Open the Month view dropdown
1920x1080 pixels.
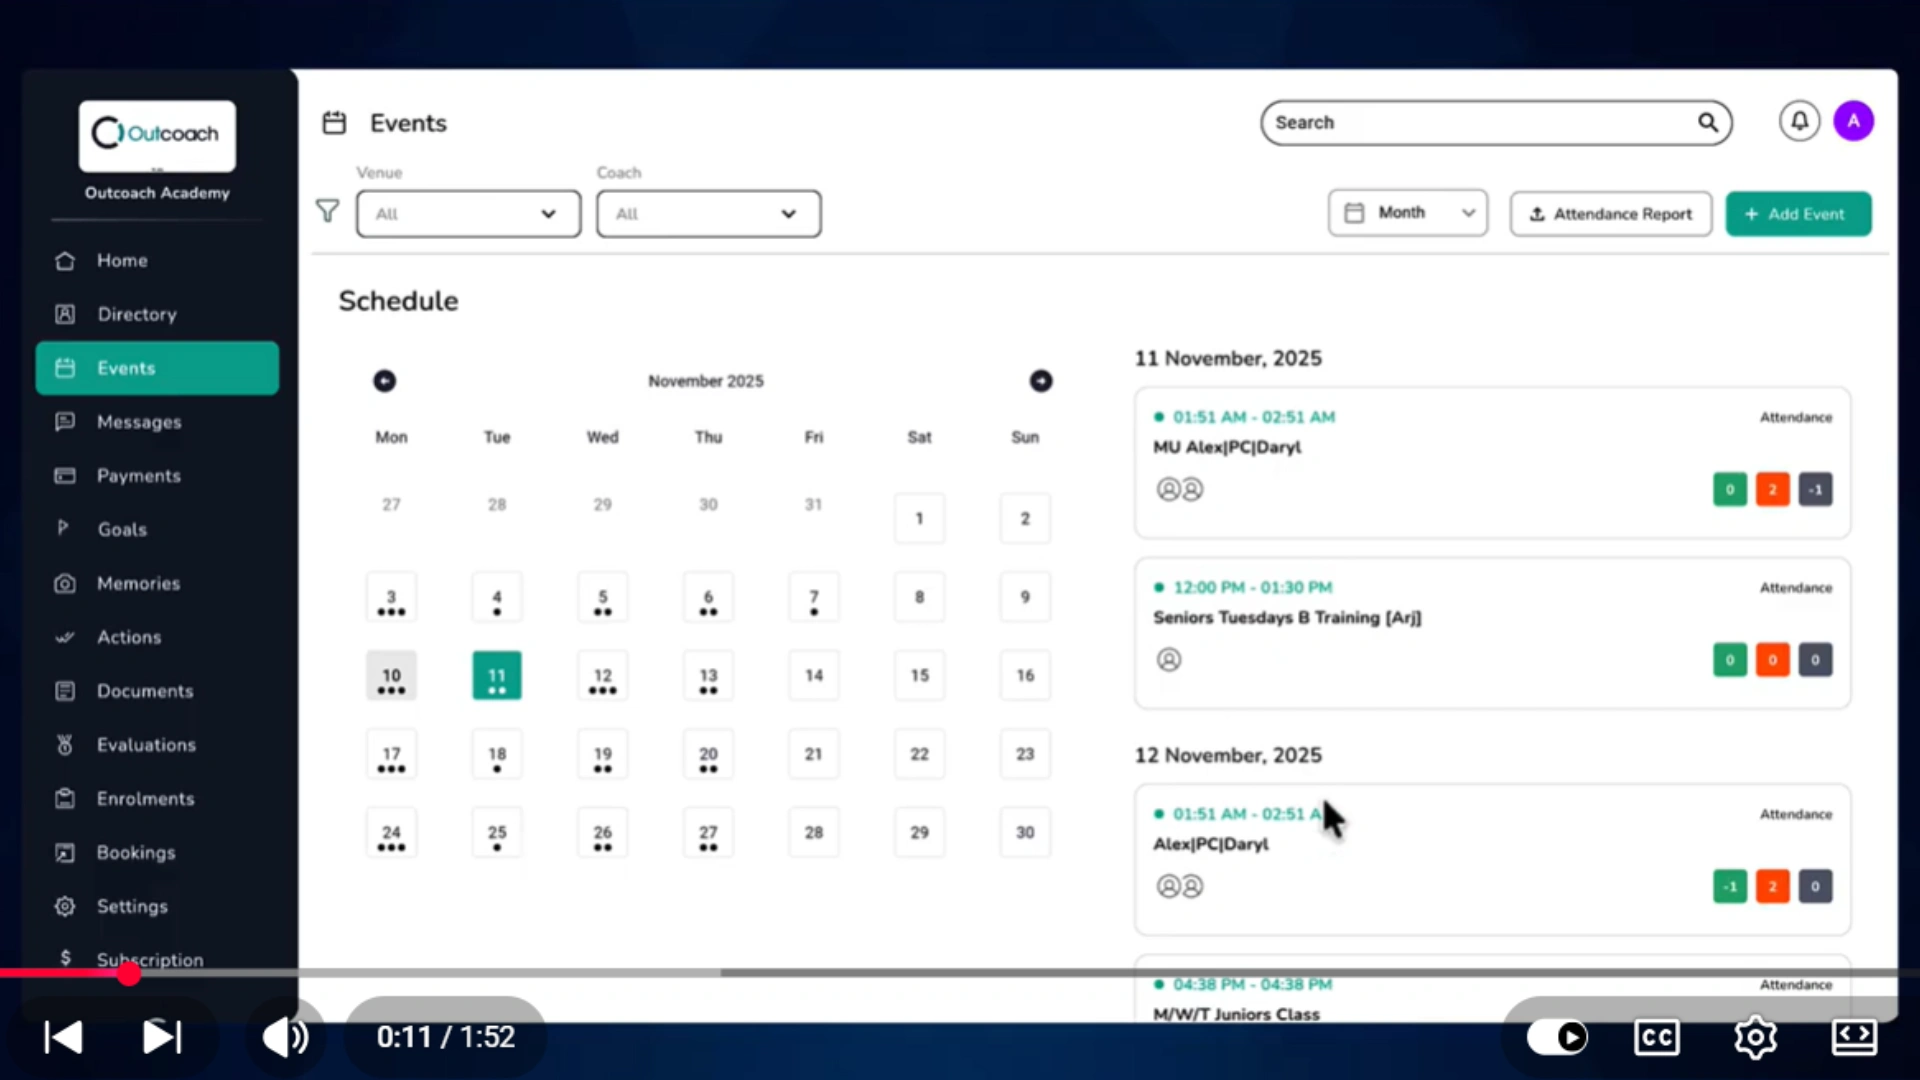point(1408,213)
